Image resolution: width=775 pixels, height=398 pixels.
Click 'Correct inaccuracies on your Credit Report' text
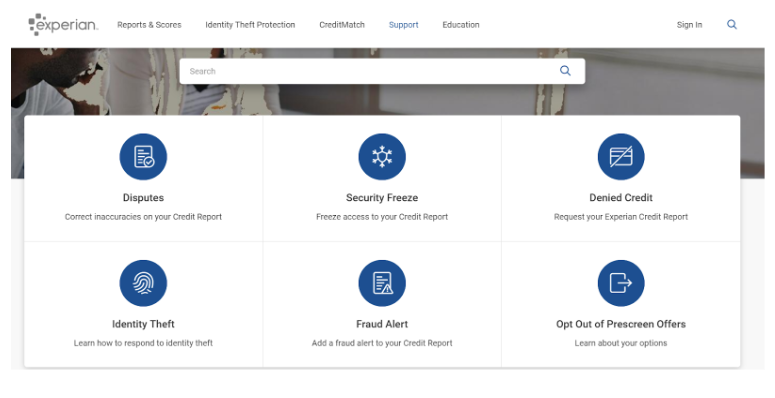143,217
